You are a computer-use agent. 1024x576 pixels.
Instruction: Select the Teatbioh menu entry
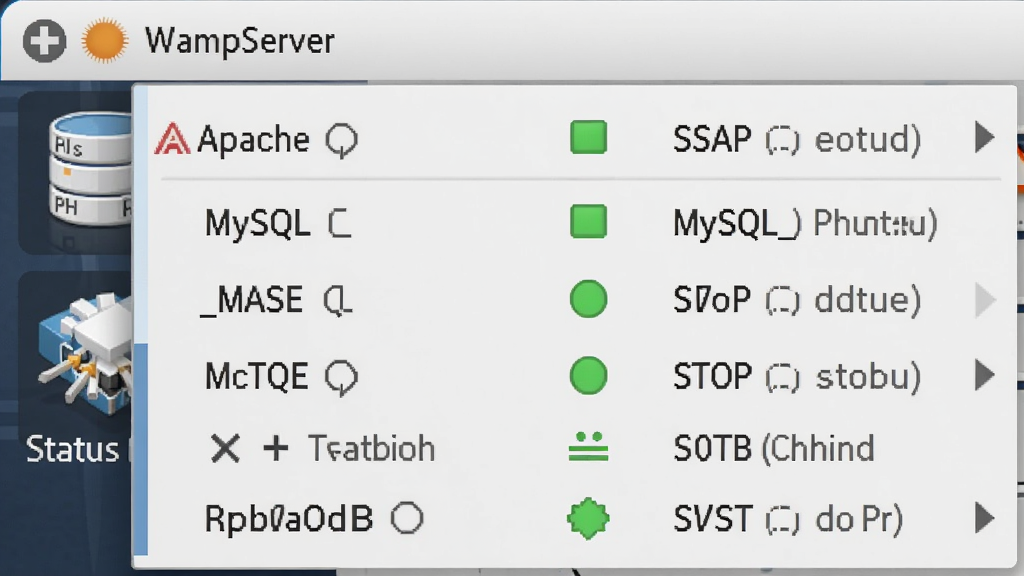[x=372, y=449]
